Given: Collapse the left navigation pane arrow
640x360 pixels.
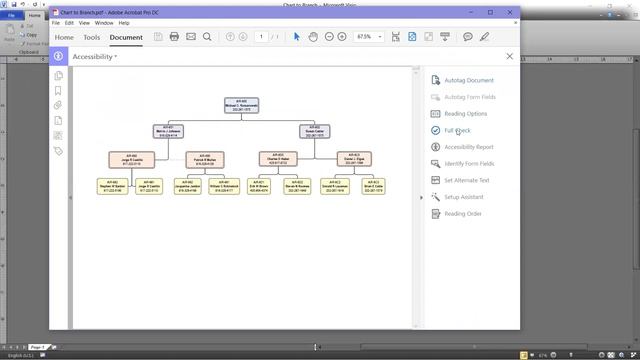Looking at the screenshot, I should pyautogui.click(x=70, y=198).
